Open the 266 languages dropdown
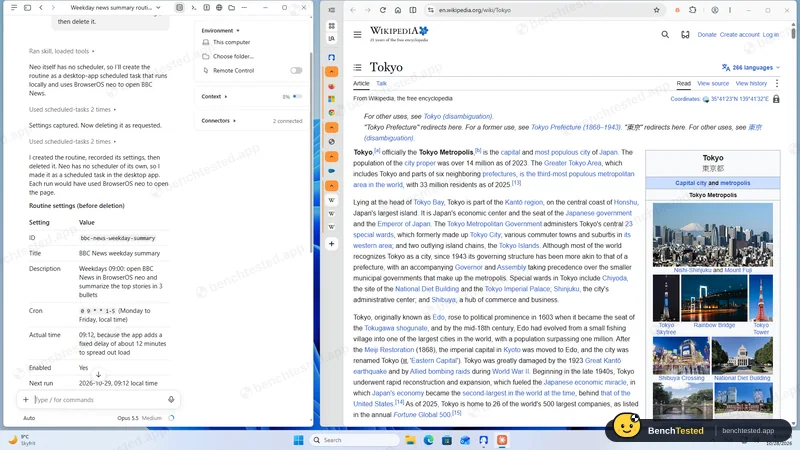This screenshot has height=450, width=800. (x=751, y=67)
